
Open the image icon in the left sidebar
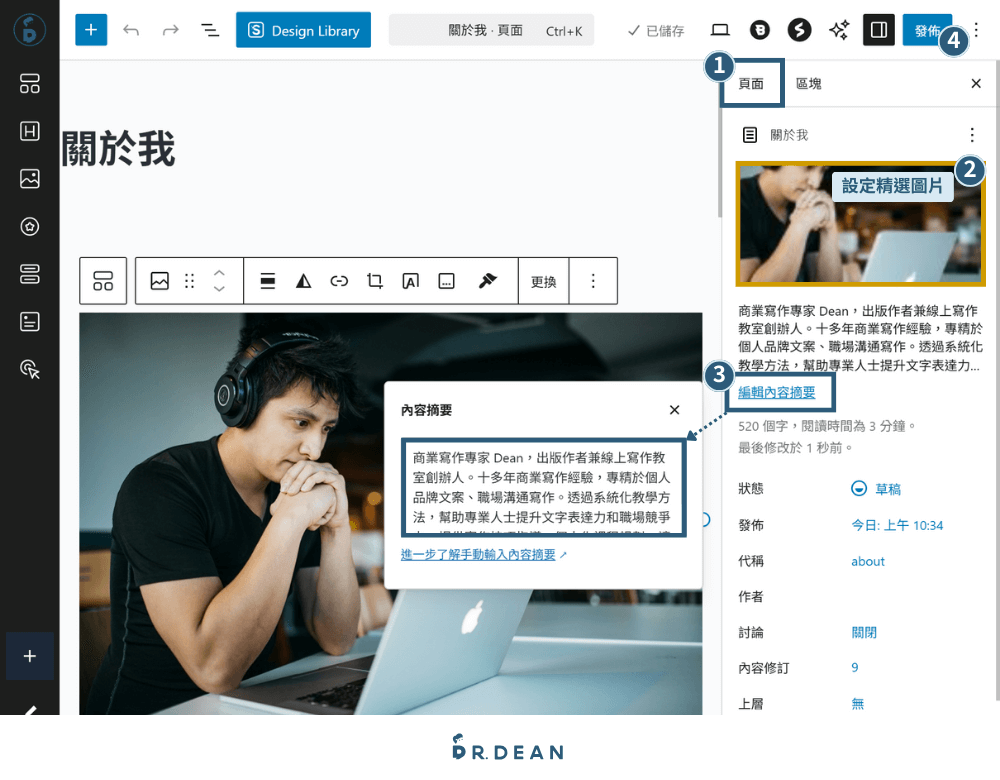point(29,179)
